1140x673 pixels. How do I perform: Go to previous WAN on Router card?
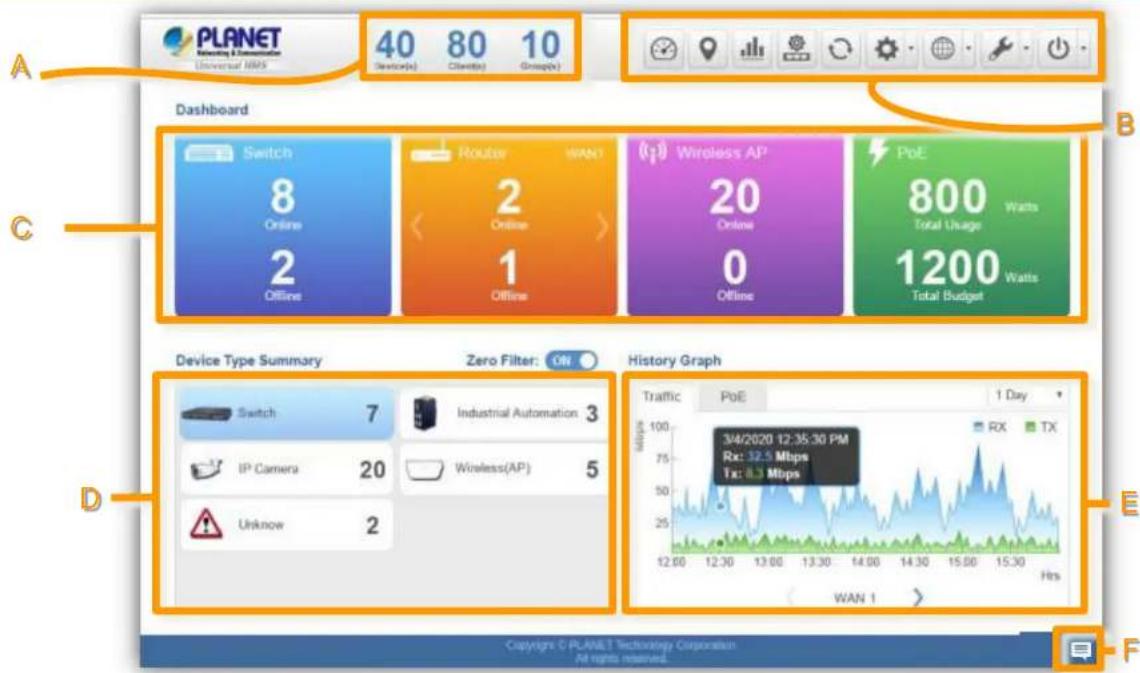click(x=417, y=227)
